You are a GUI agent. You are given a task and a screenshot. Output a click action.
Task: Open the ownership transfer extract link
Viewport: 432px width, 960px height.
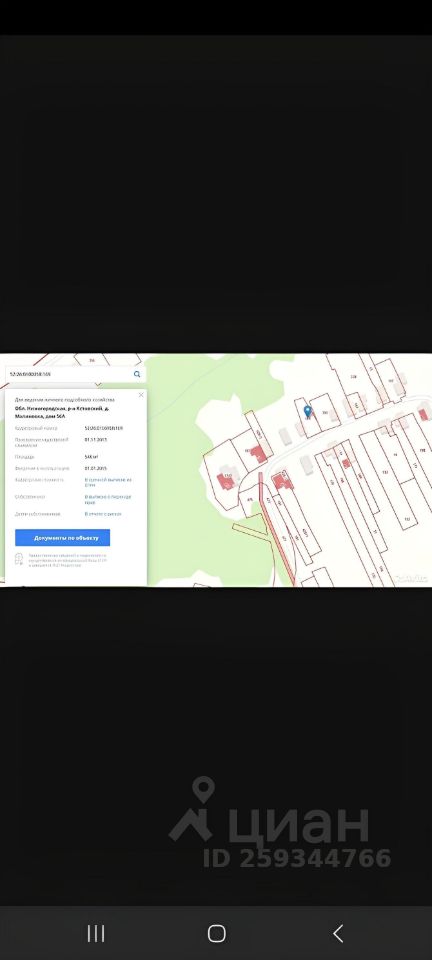point(108,499)
